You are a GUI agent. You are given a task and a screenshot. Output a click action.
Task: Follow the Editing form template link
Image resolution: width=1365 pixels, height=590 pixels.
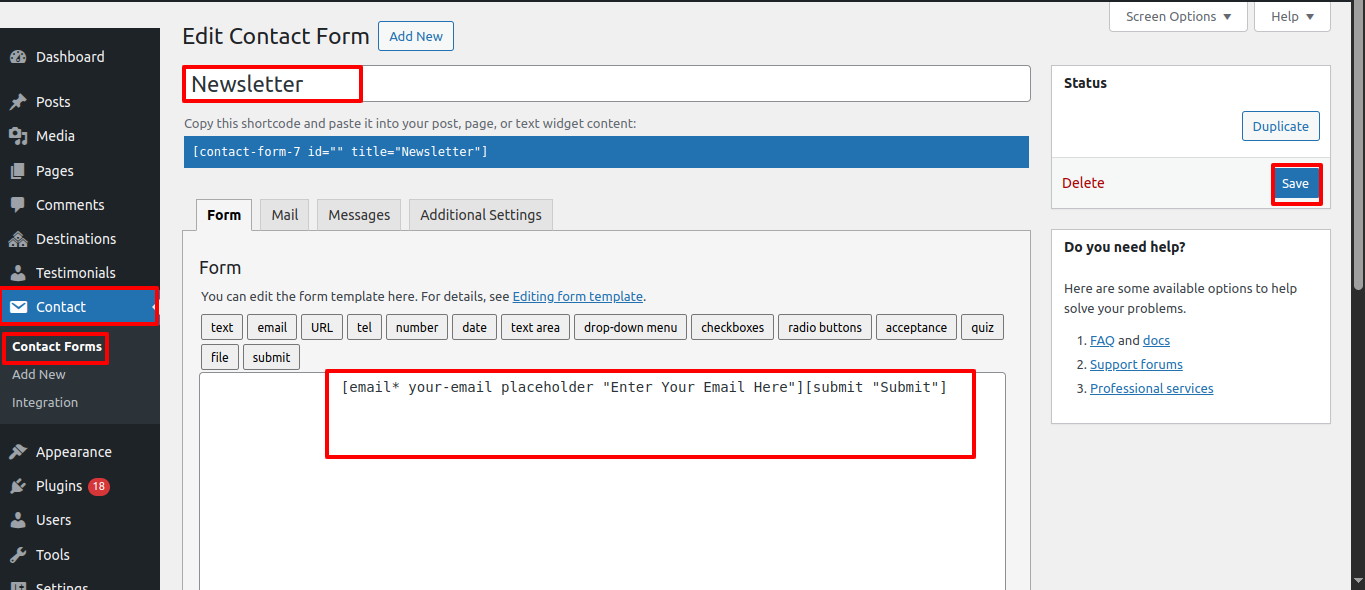click(x=578, y=297)
